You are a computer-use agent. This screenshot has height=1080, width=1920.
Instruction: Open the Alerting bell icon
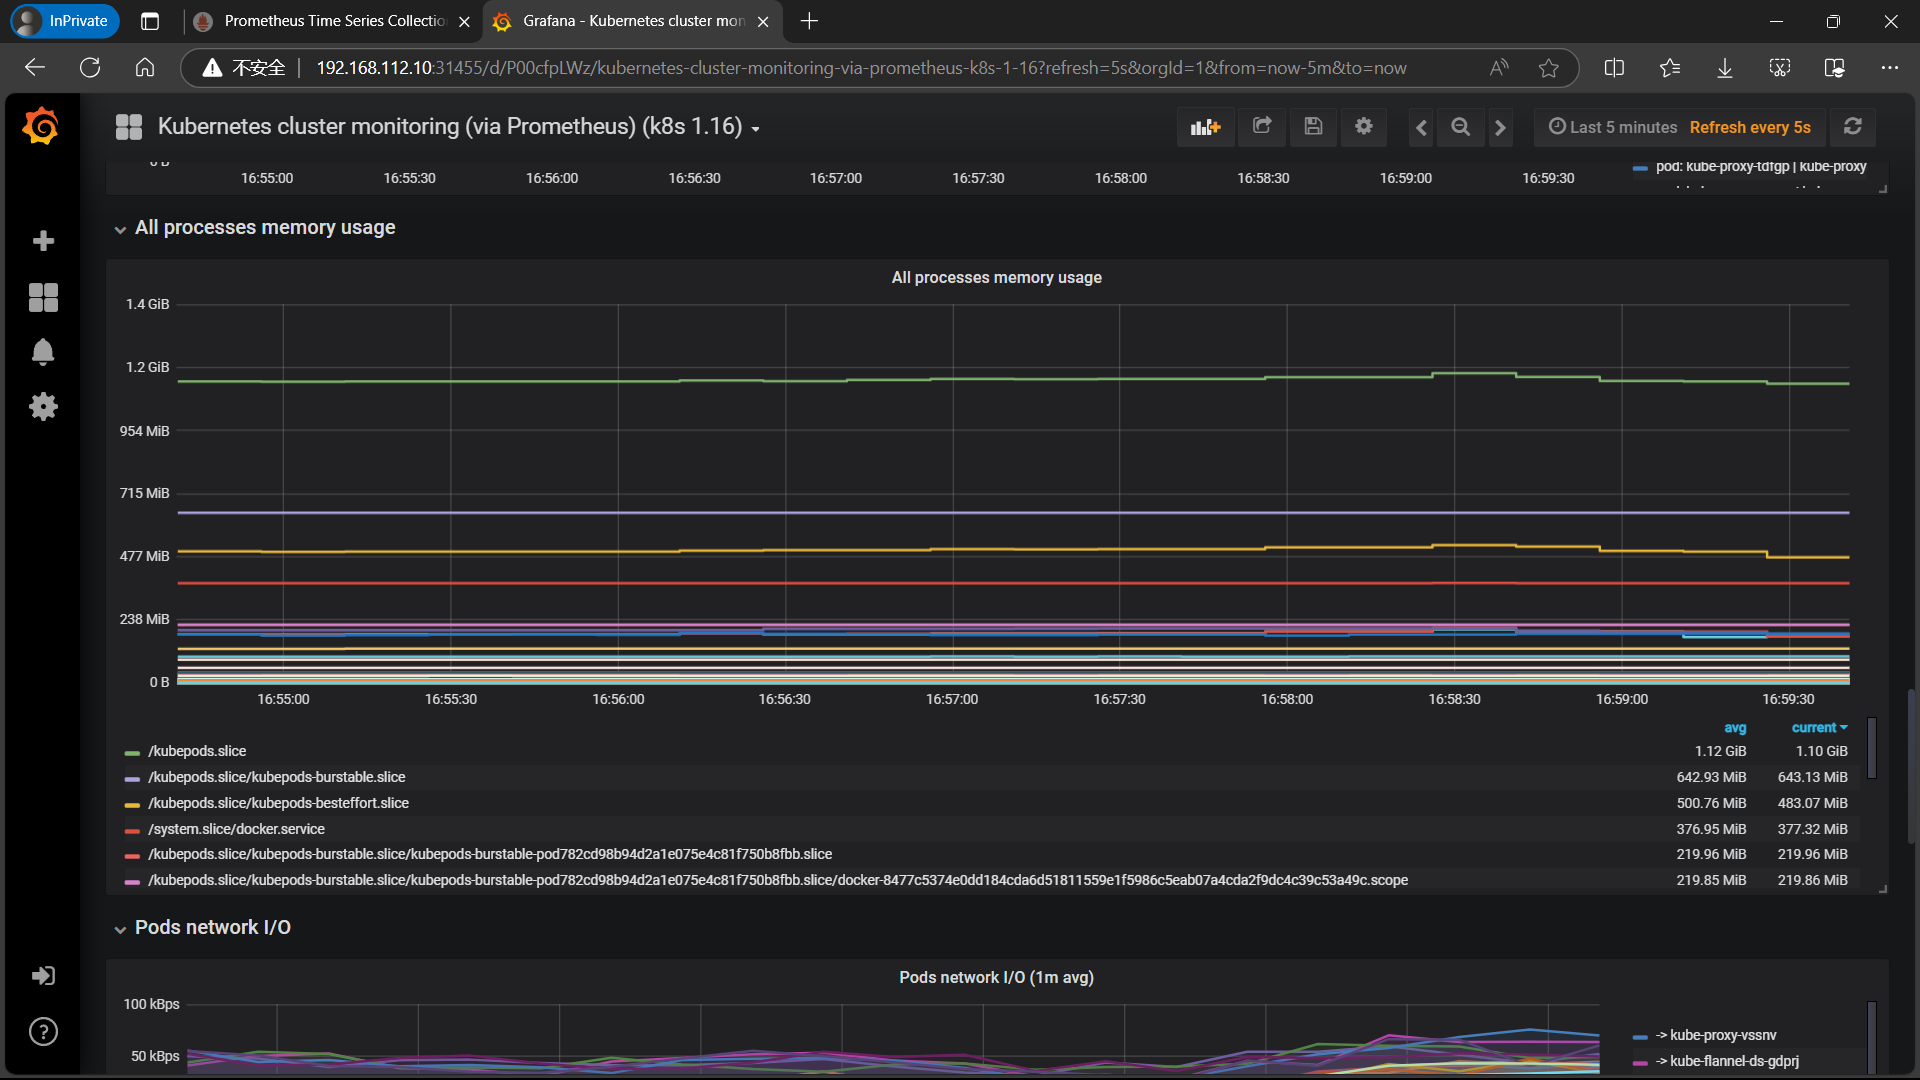(43, 352)
